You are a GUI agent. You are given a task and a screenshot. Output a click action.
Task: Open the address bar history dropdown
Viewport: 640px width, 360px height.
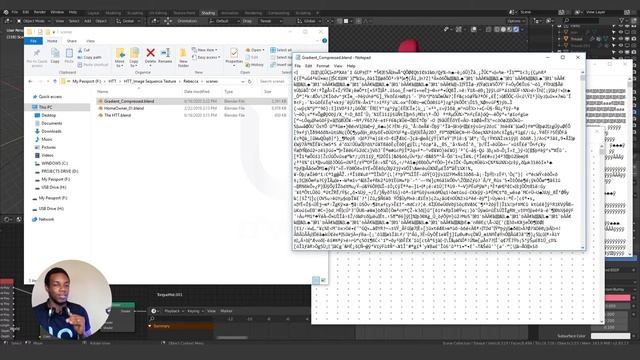tap(243, 81)
